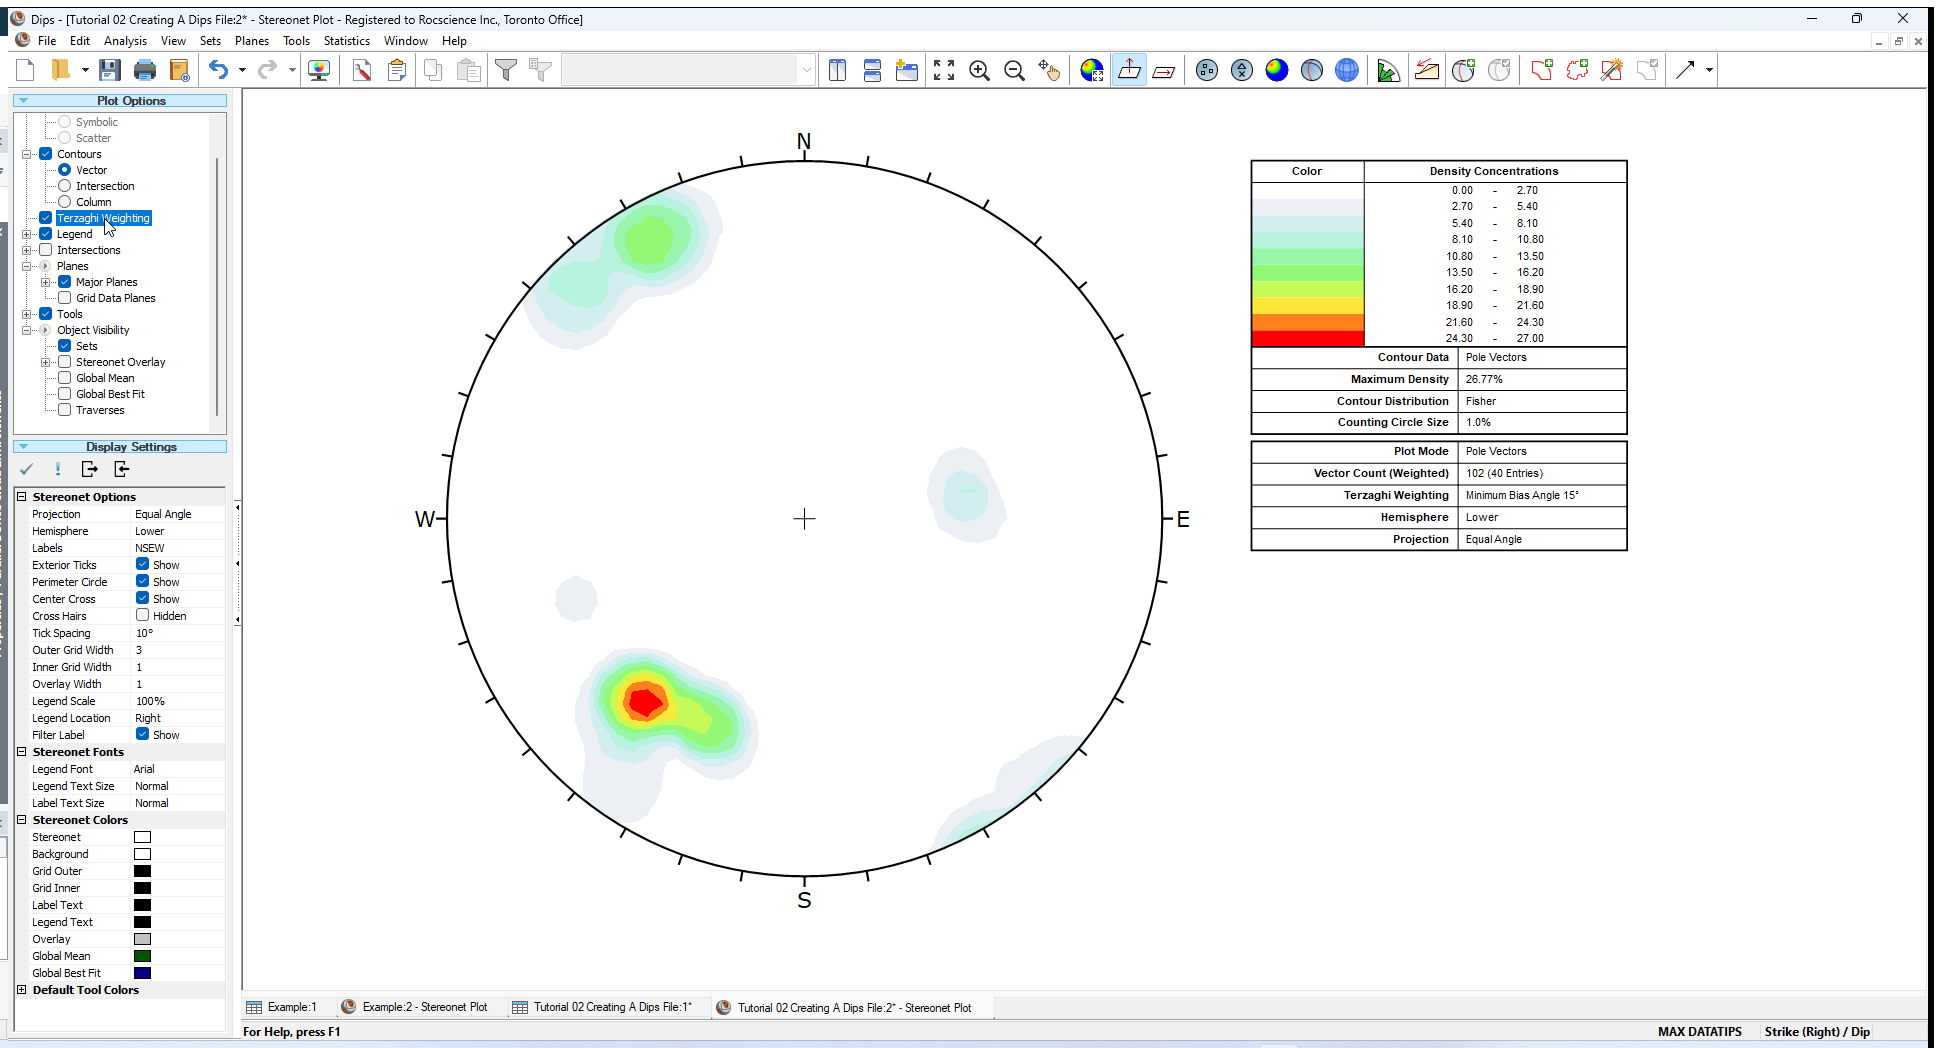Expand the Major Planes tree item
Viewport: 1936px width, 1048px height.
click(x=45, y=281)
